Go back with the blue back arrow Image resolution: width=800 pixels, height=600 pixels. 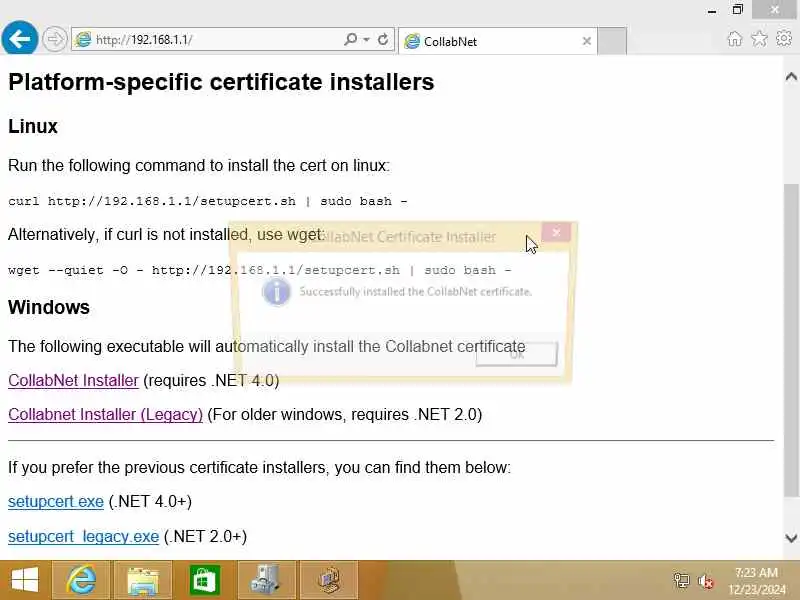pos(19,38)
